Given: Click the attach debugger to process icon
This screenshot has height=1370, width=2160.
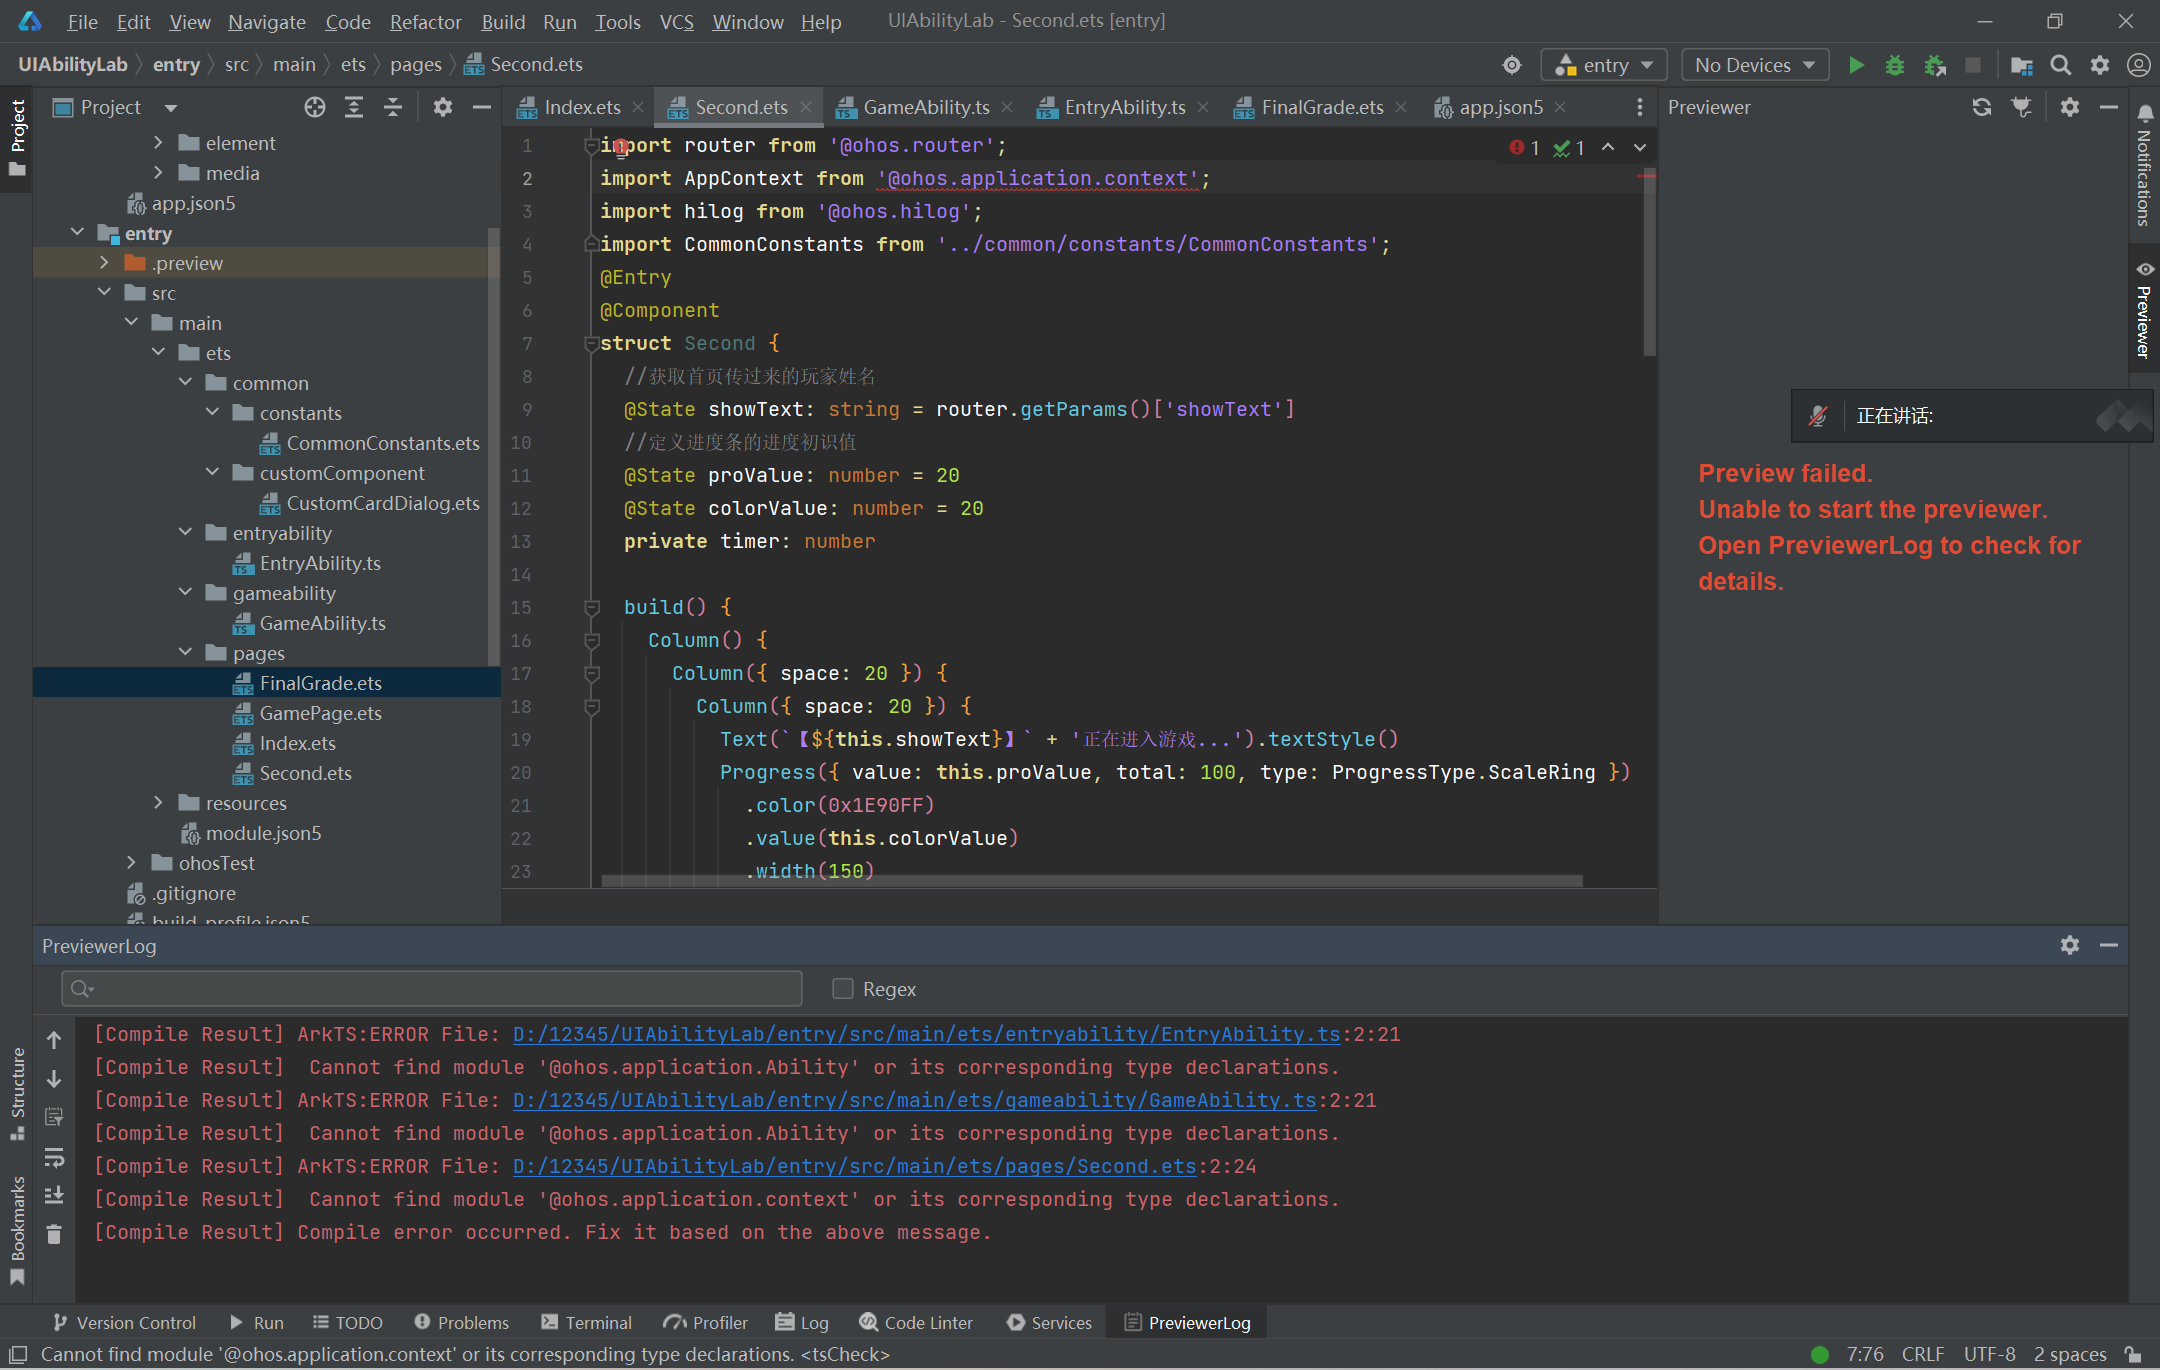Looking at the screenshot, I should [x=1934, y=65].
